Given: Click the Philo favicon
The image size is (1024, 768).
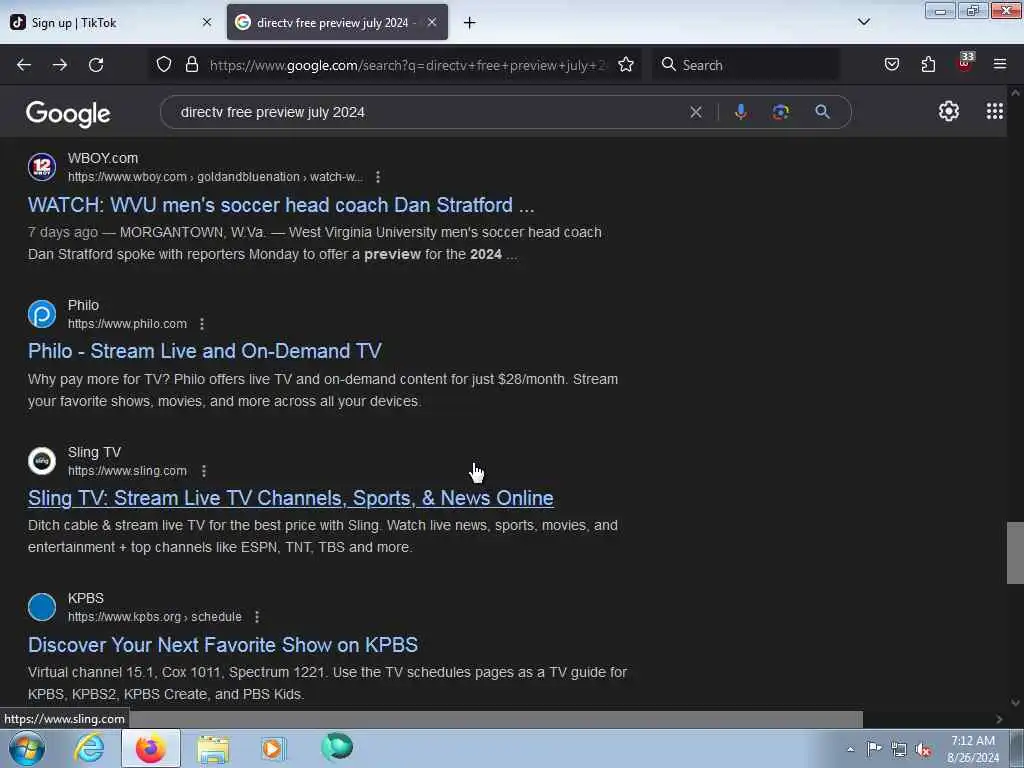Looking at the screenshot, I should click(42, 314).
